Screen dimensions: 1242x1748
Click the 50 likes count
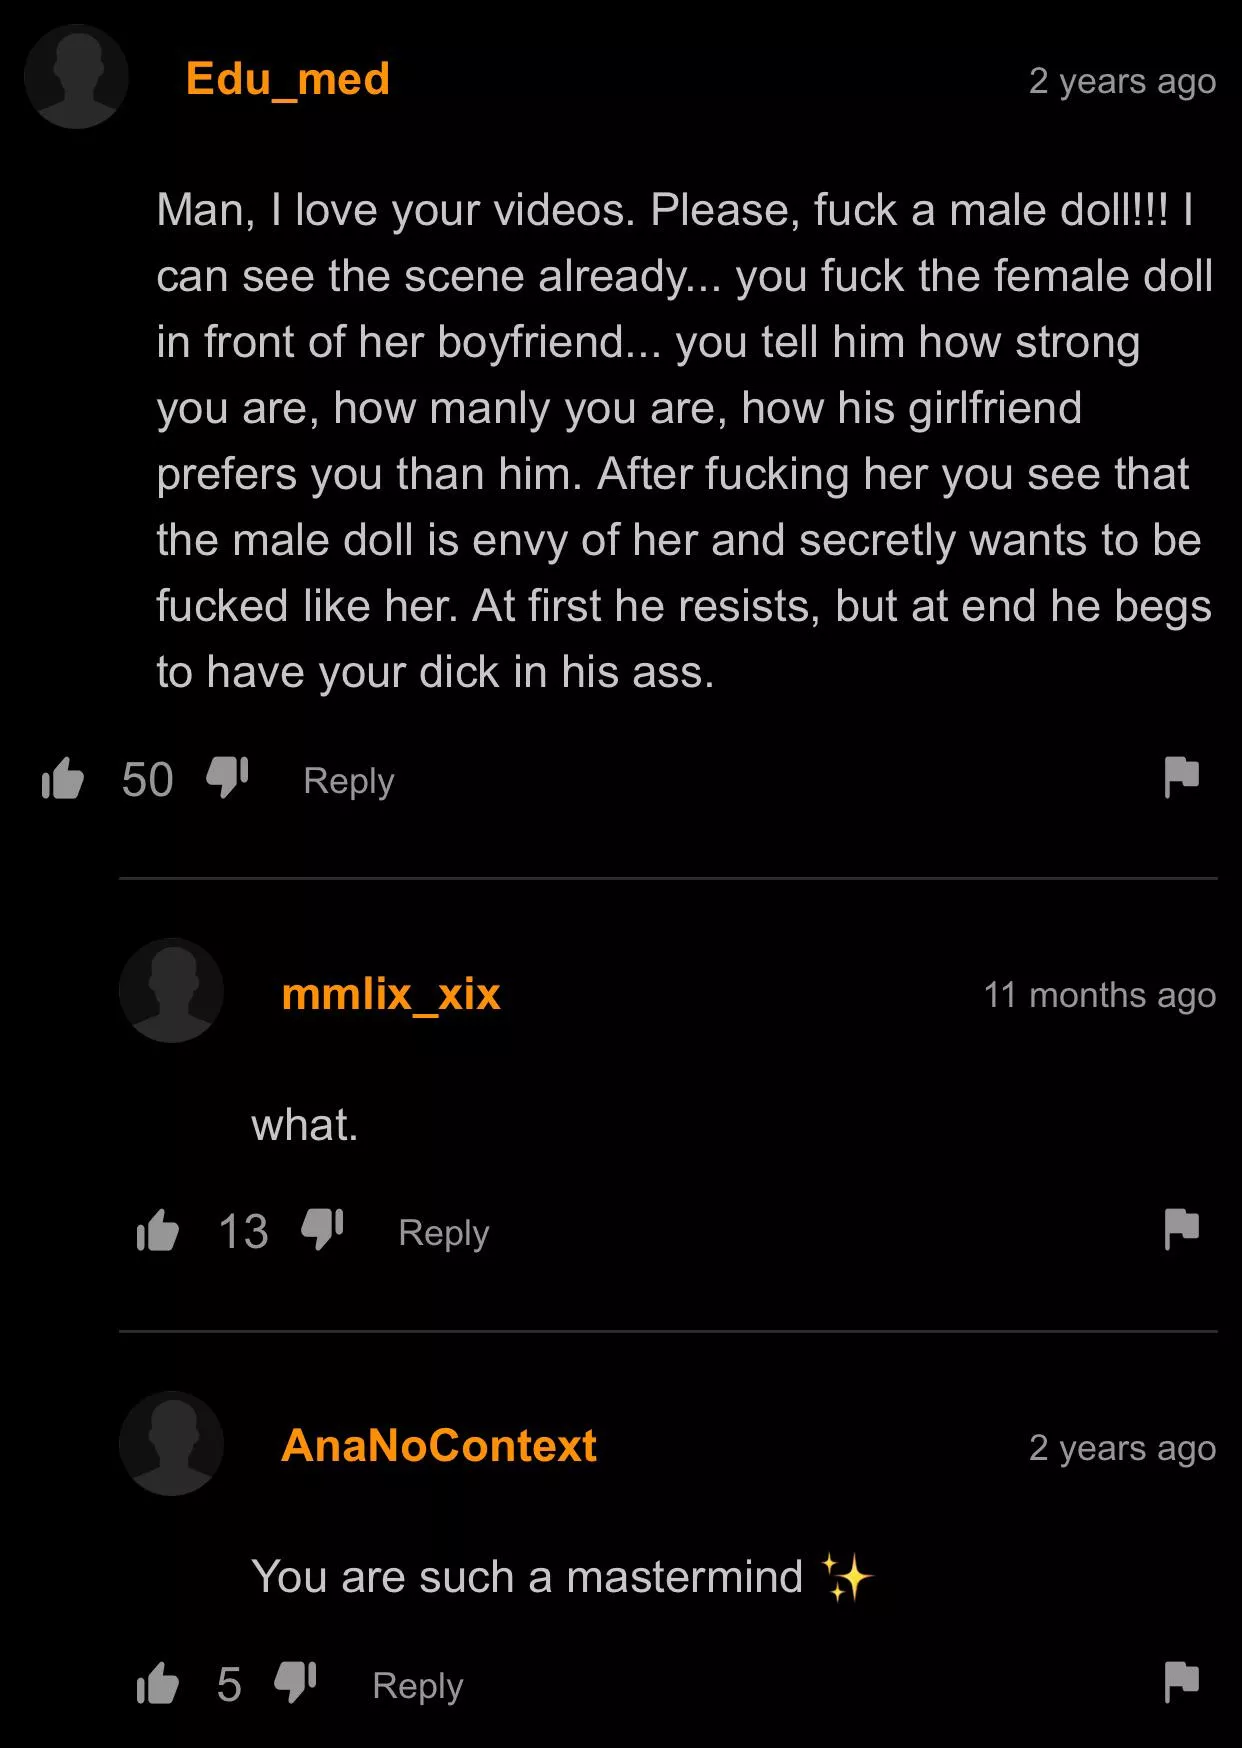tap(147, 780)
